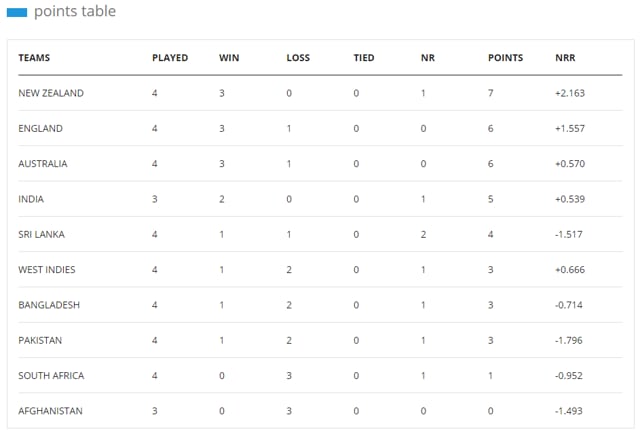Open the INDIA team entry
The width and height of the screenshot is (640, 434).
click(31, 199)
